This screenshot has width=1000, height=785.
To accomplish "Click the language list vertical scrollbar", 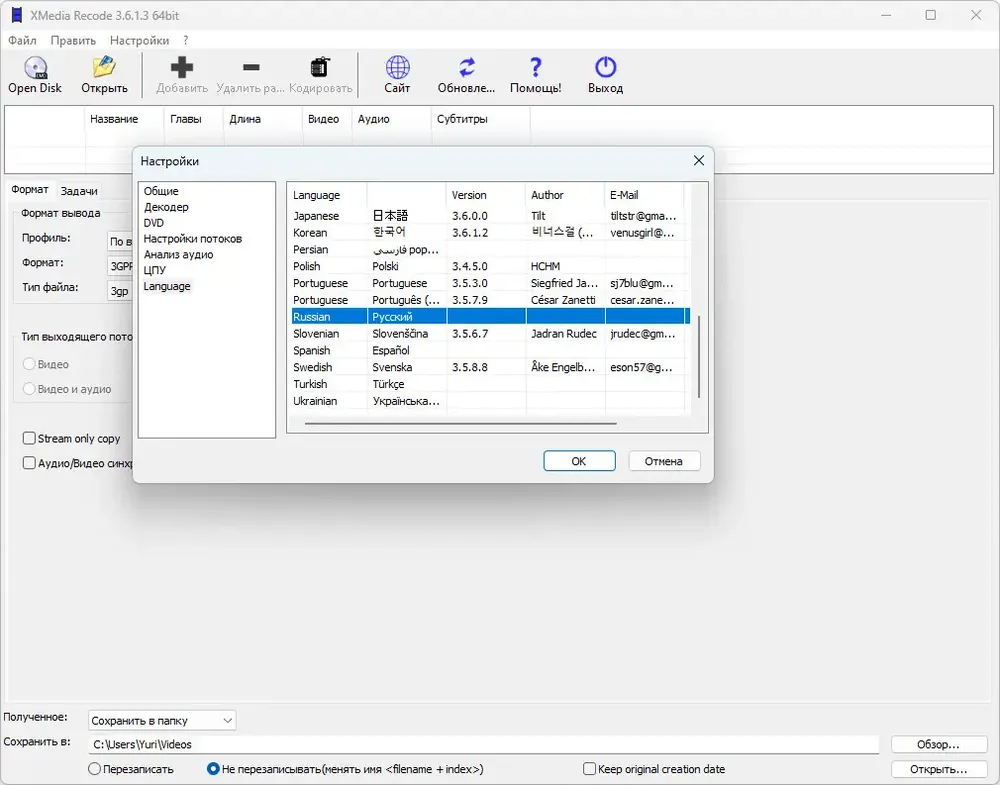I will (x=699, y=356).
